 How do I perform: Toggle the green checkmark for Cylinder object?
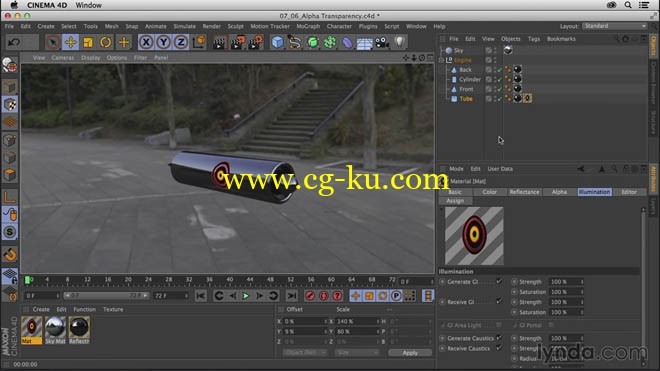(500, 79)
